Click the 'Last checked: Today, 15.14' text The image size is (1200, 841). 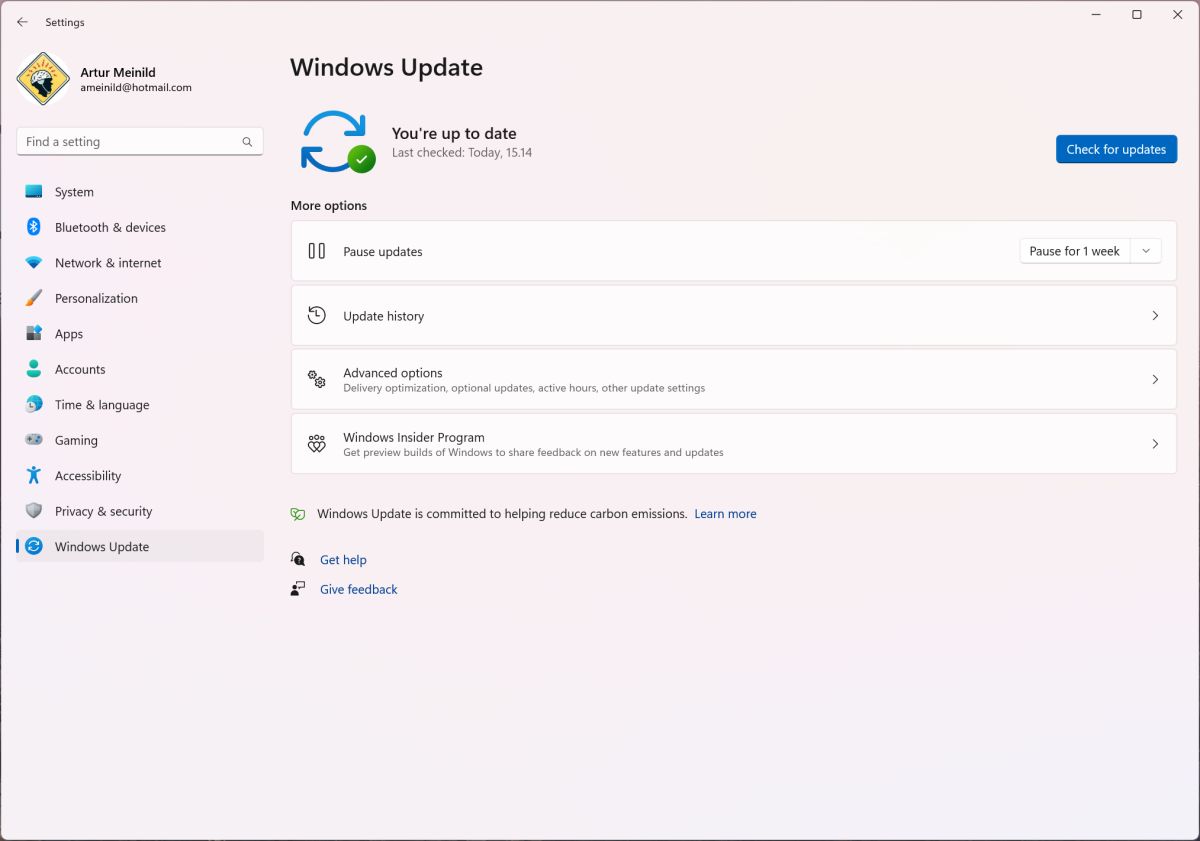462,153
